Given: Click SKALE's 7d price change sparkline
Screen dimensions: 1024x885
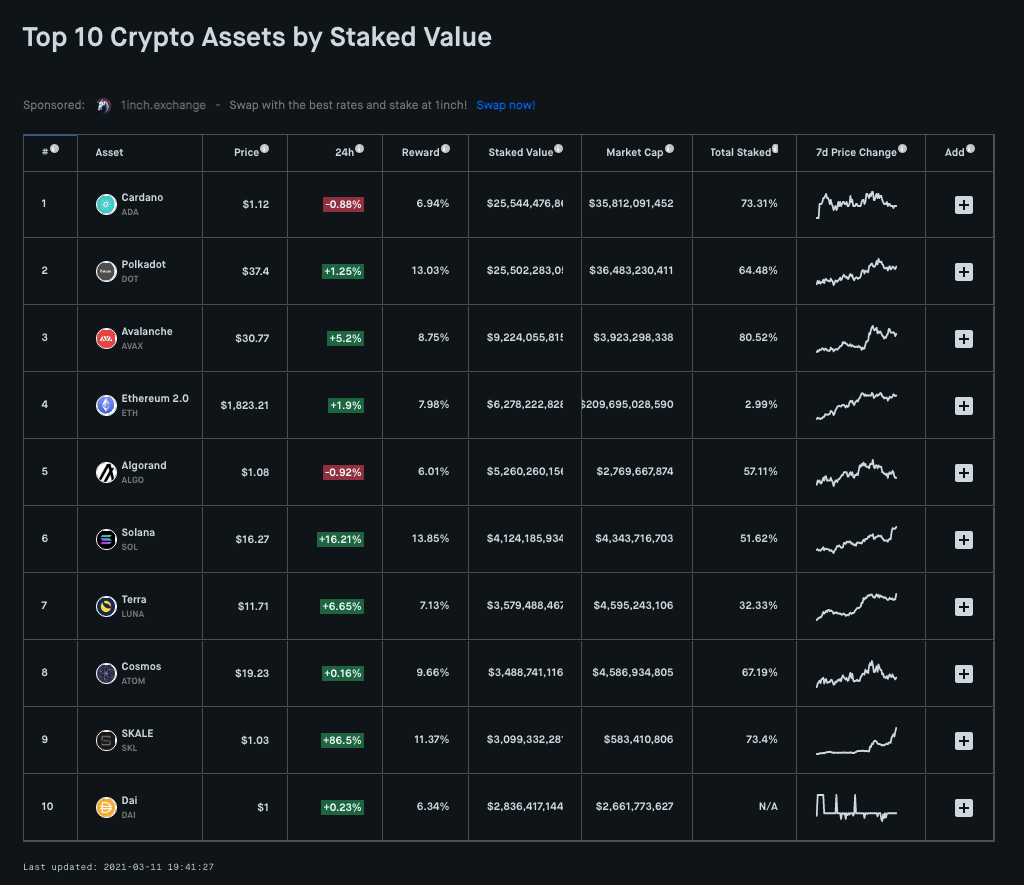Looking at the screenshot, I should pyautogui.click(x=857, y=740).
